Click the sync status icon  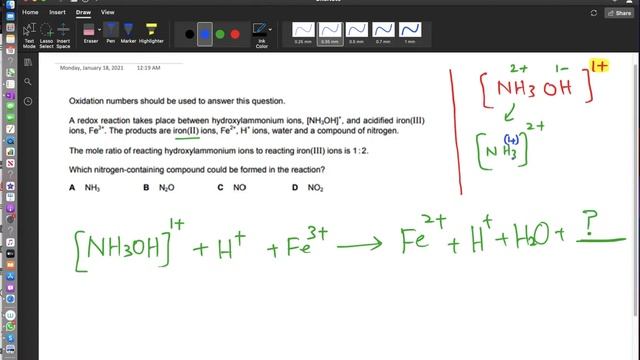coord(593,13)
